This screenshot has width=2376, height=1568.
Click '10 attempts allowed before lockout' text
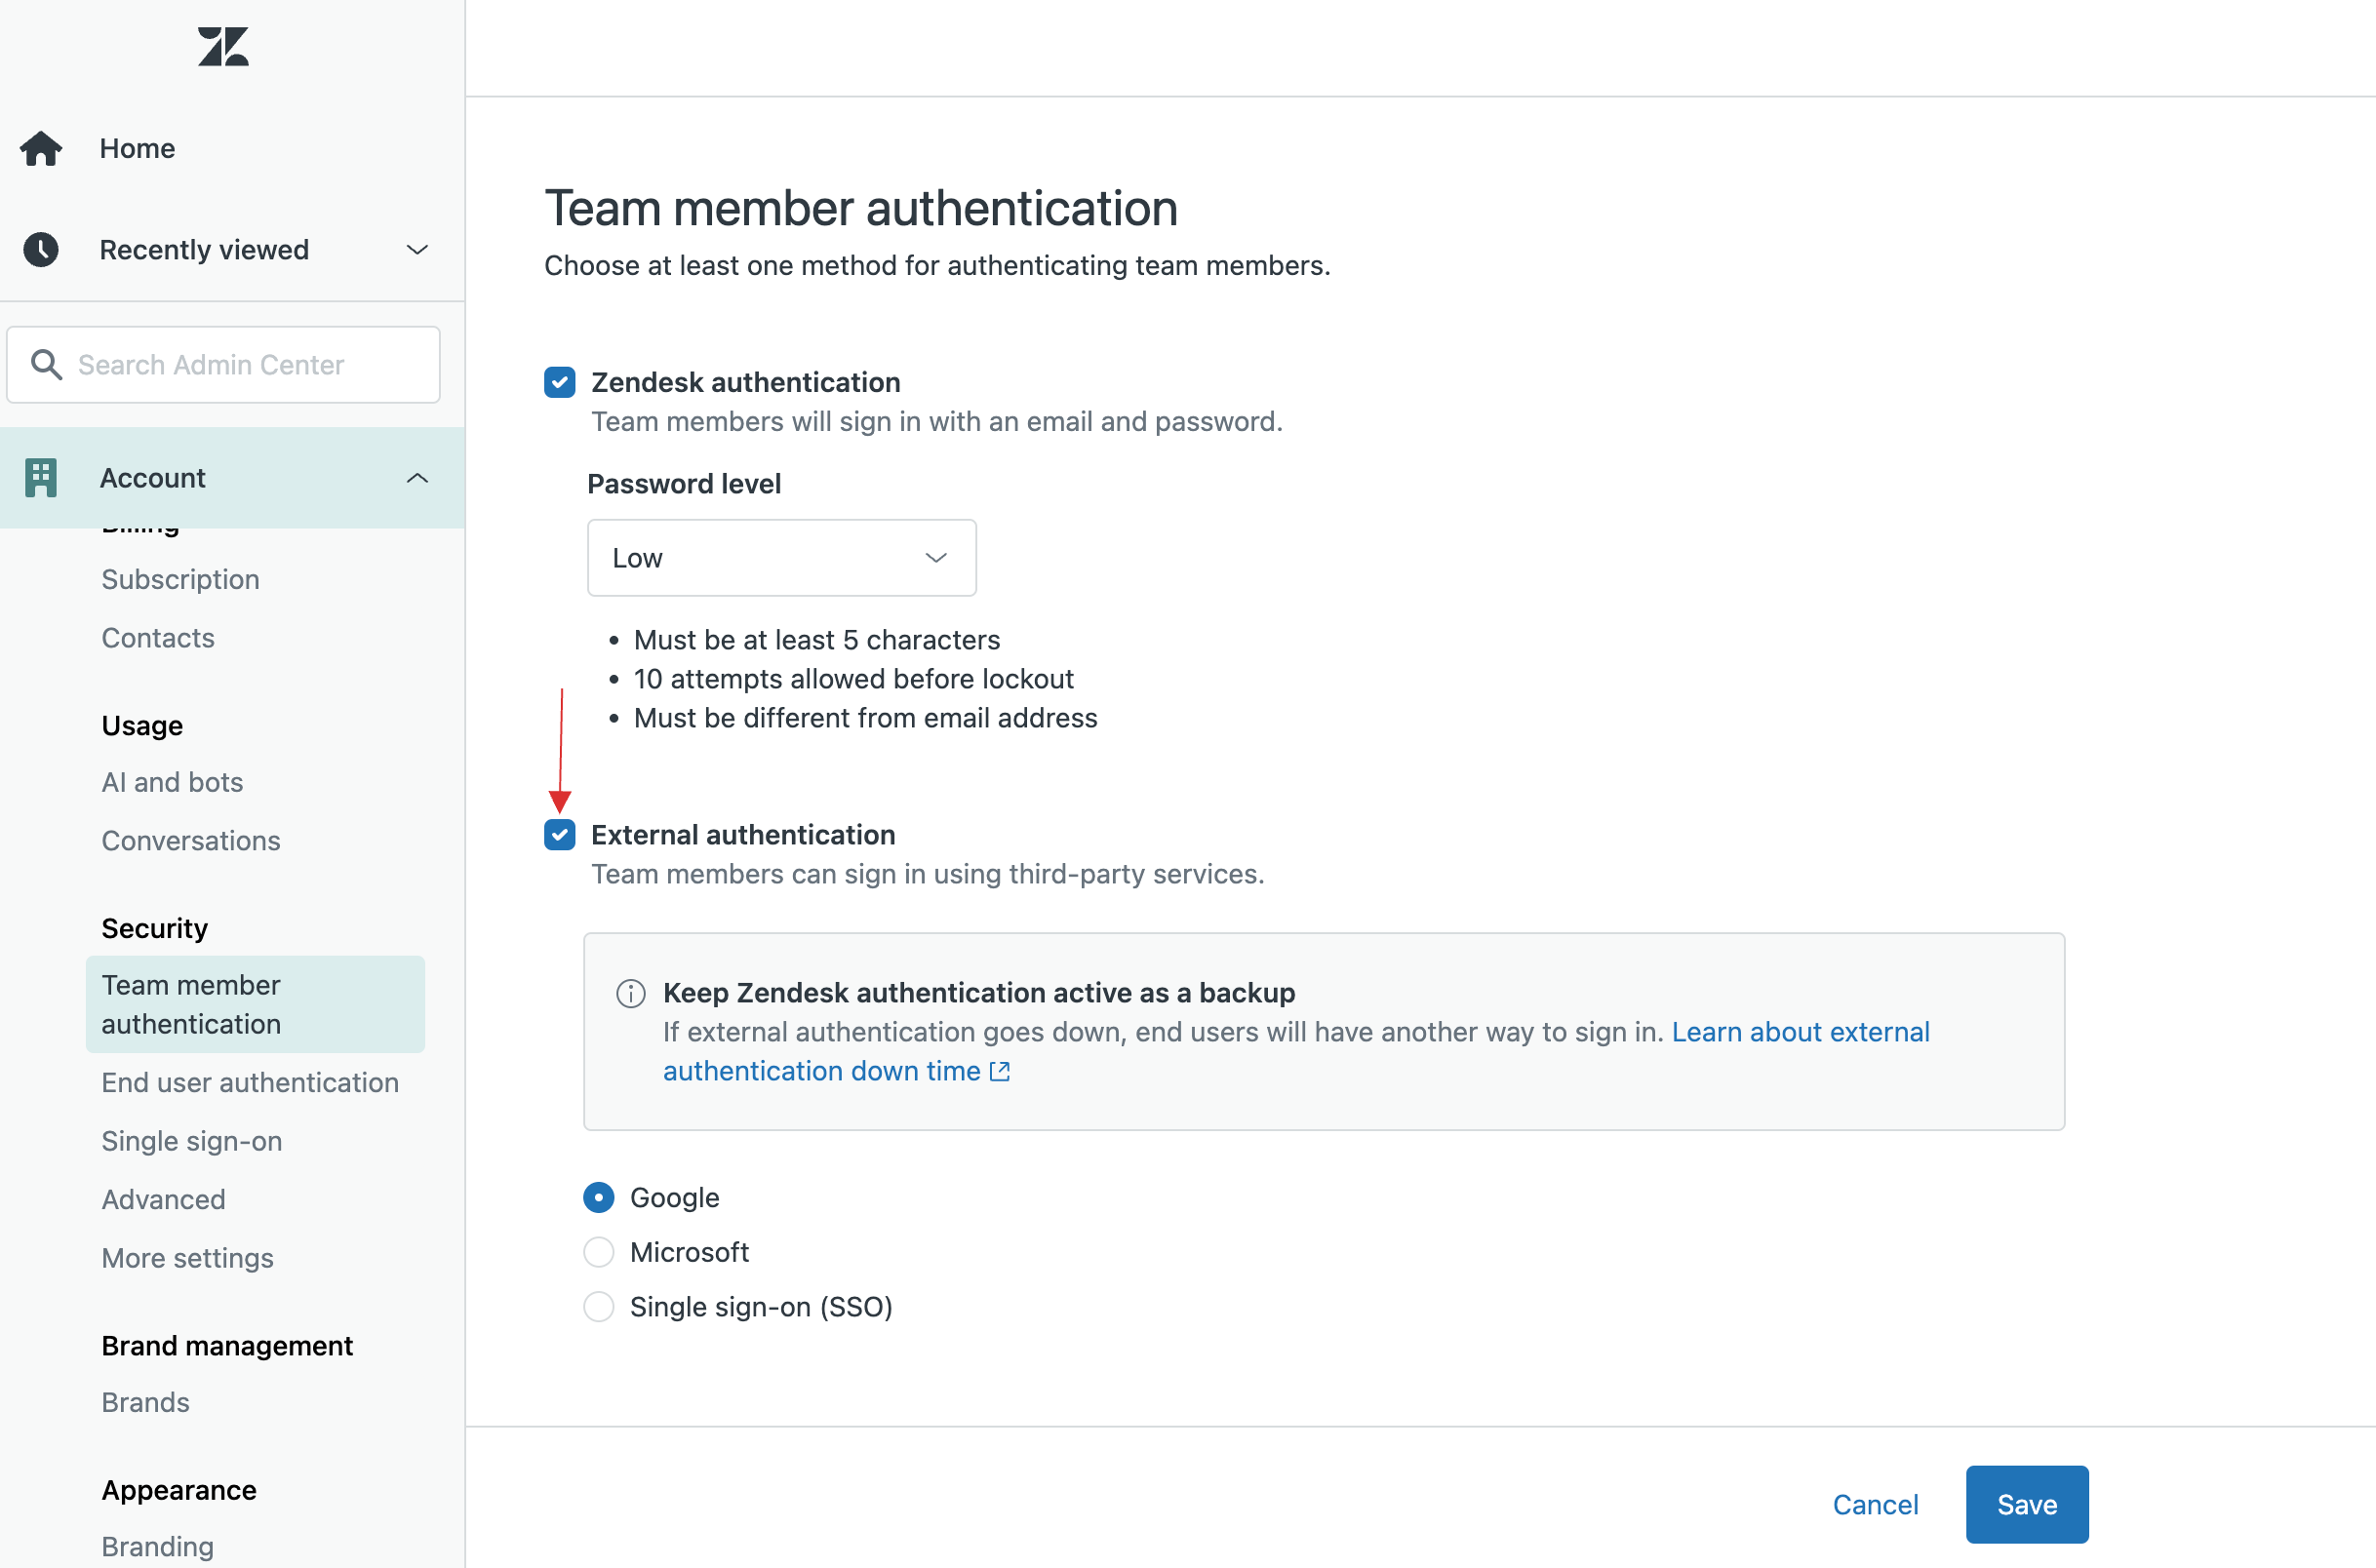coord(854,679)
